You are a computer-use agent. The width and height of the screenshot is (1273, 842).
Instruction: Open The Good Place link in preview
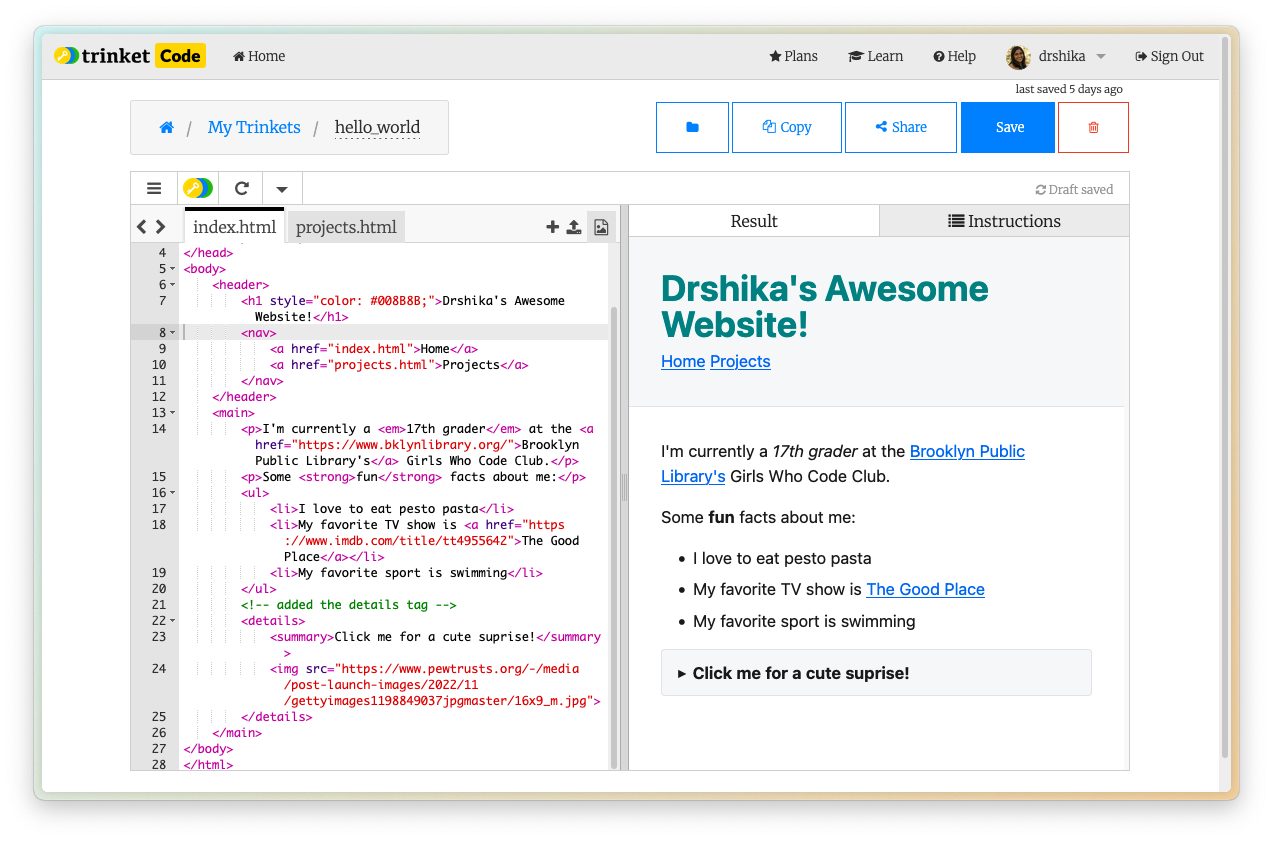coord(925,589)
